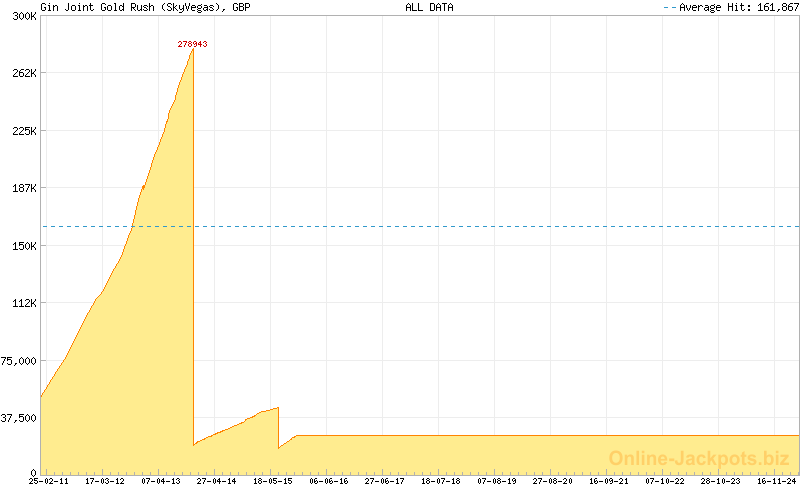The image size is (800, 490).
Task: Click the 0 y-axis label
Action: pyautogui.click(x=33, y=473)
